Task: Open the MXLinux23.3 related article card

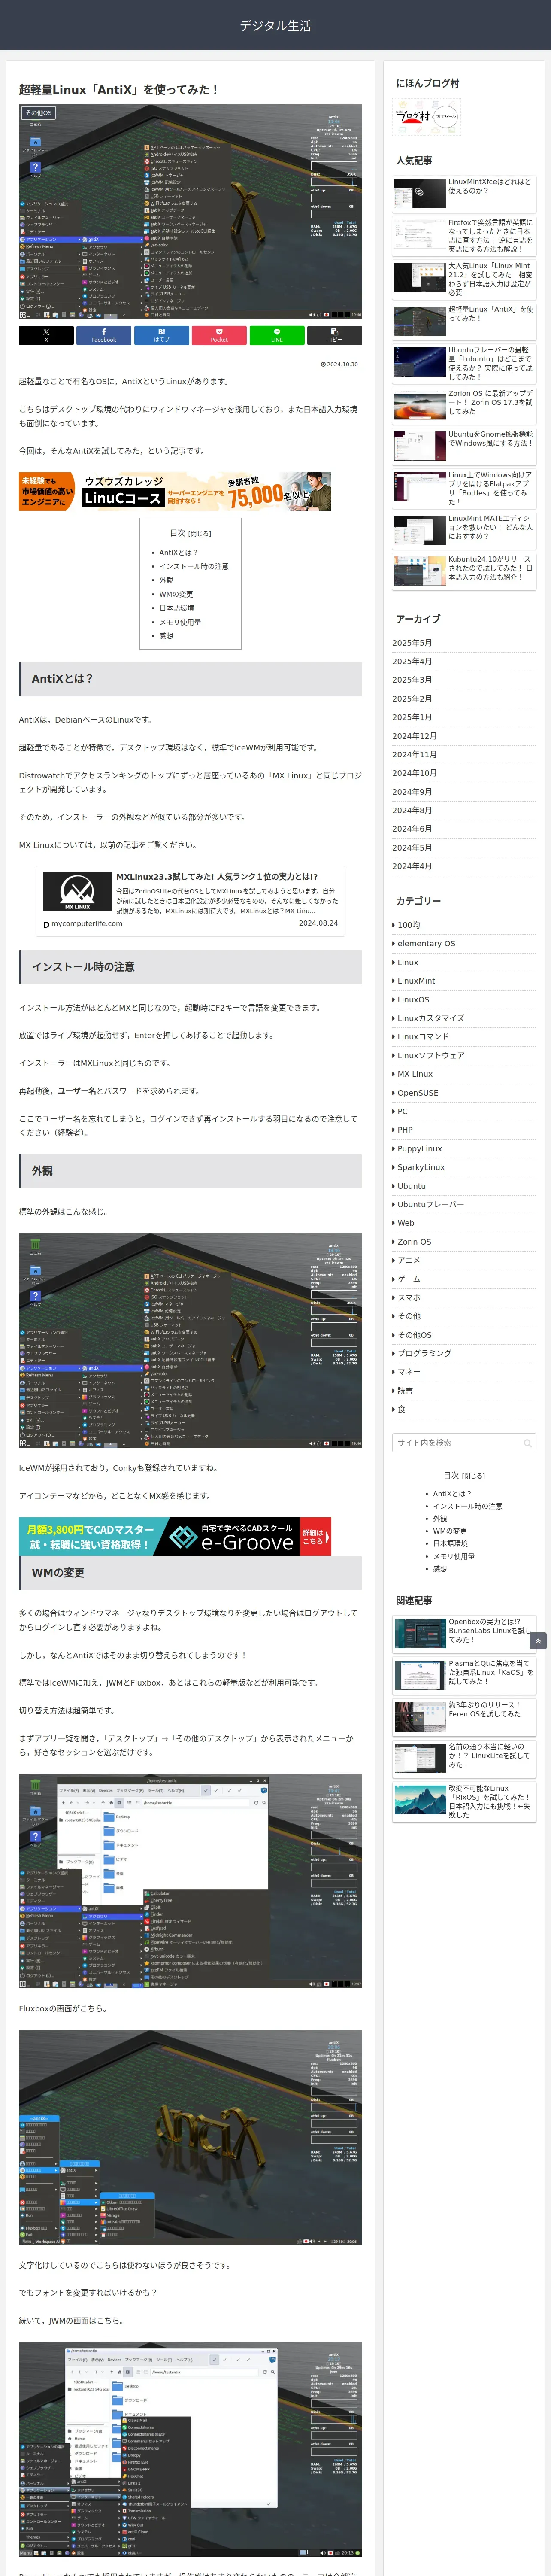Action: coord(190,901)
